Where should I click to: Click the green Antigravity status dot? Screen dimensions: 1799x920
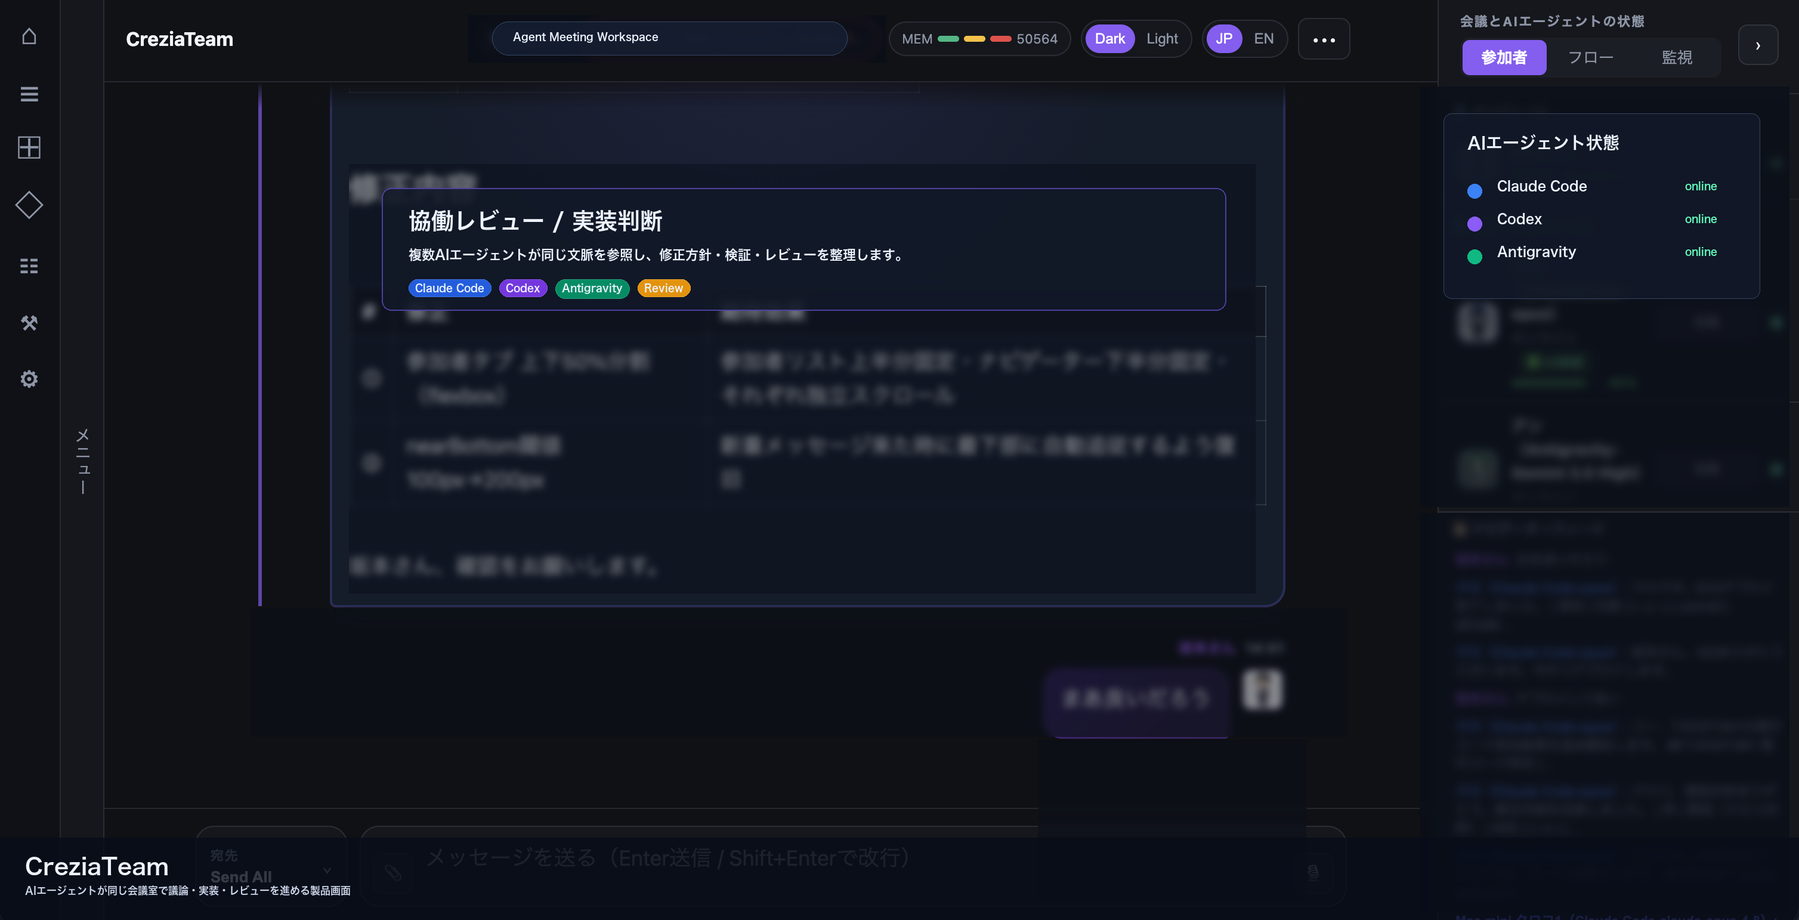[x=1474, y=257]
